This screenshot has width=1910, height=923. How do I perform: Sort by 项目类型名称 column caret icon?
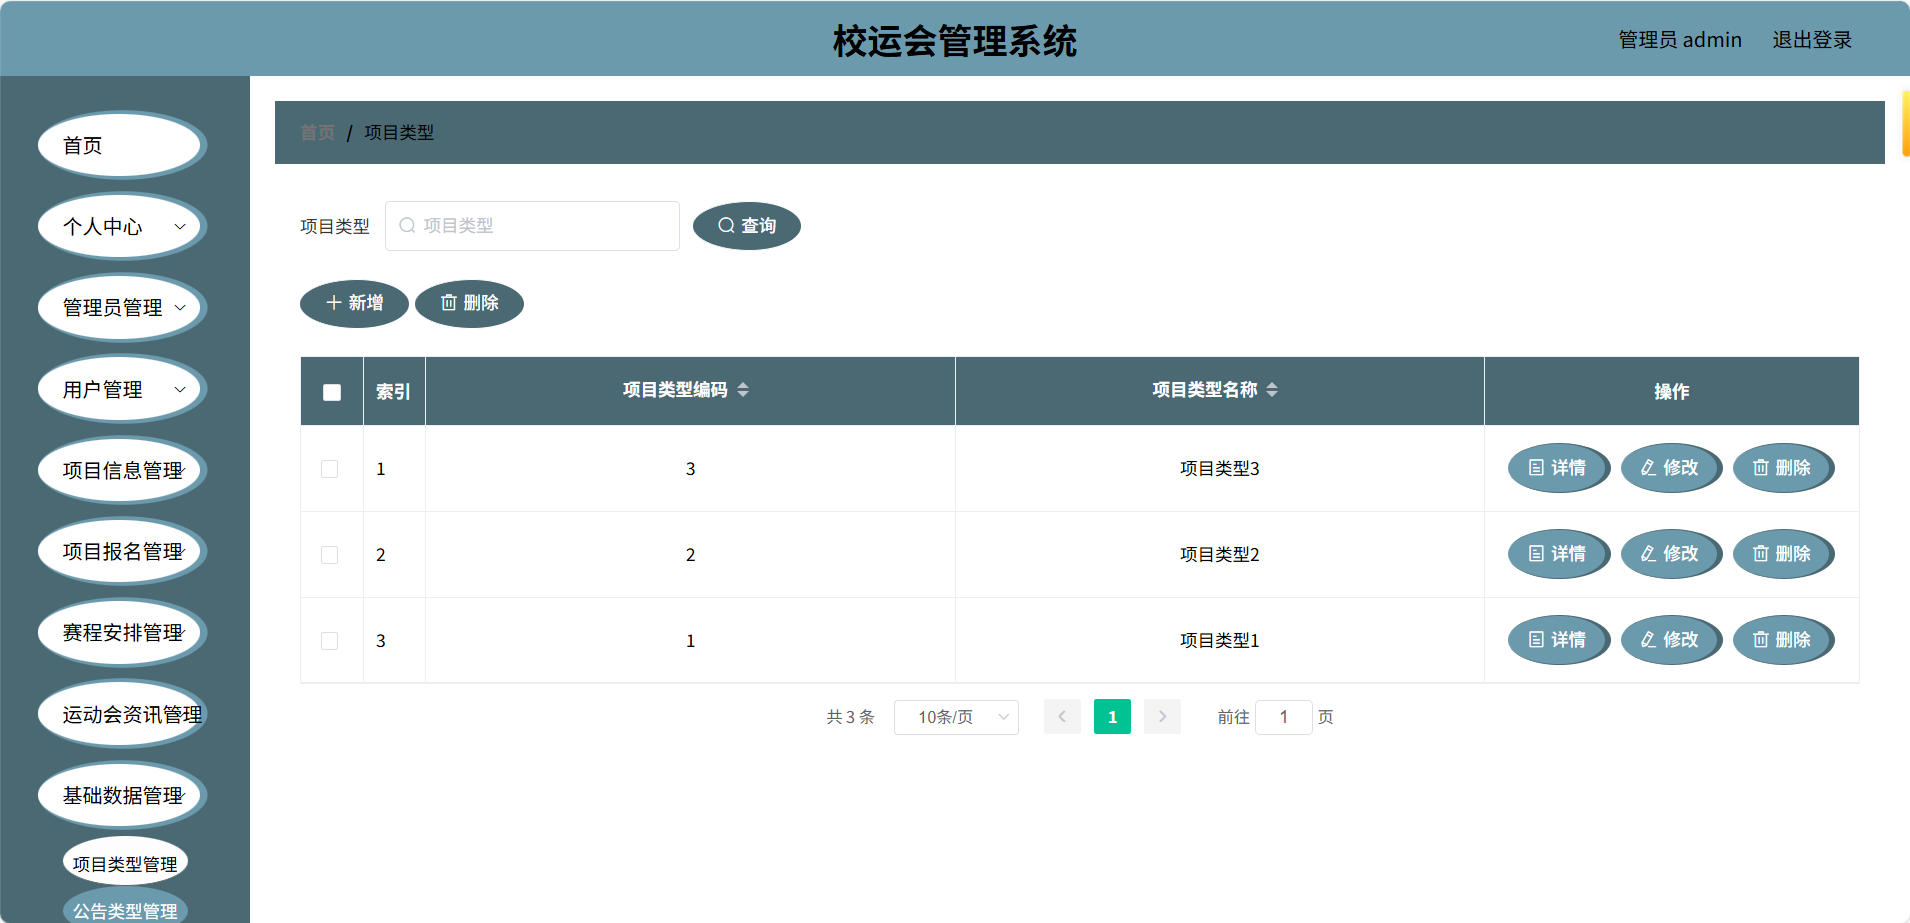click(1272, 390)
